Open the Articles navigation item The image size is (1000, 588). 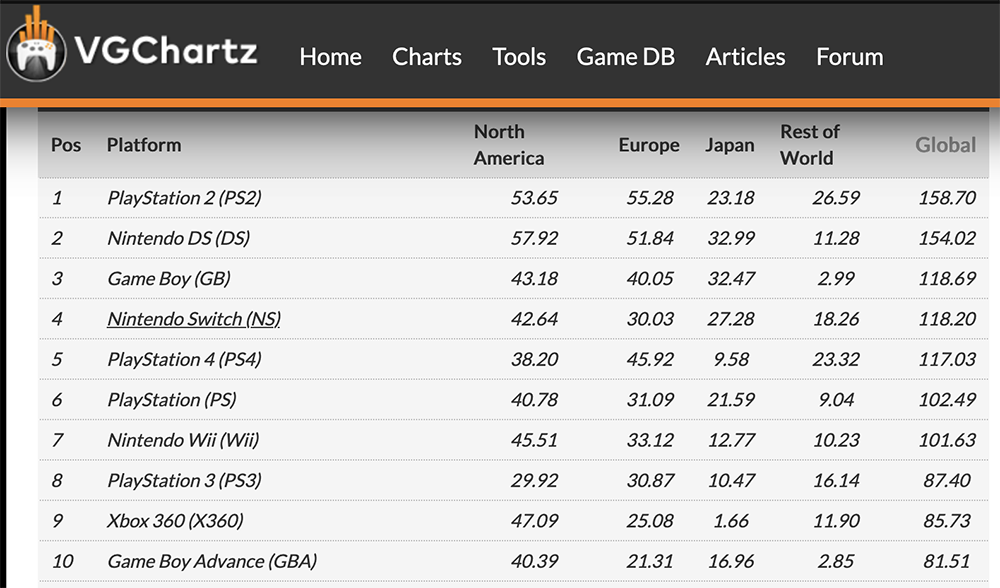point(745,57)
